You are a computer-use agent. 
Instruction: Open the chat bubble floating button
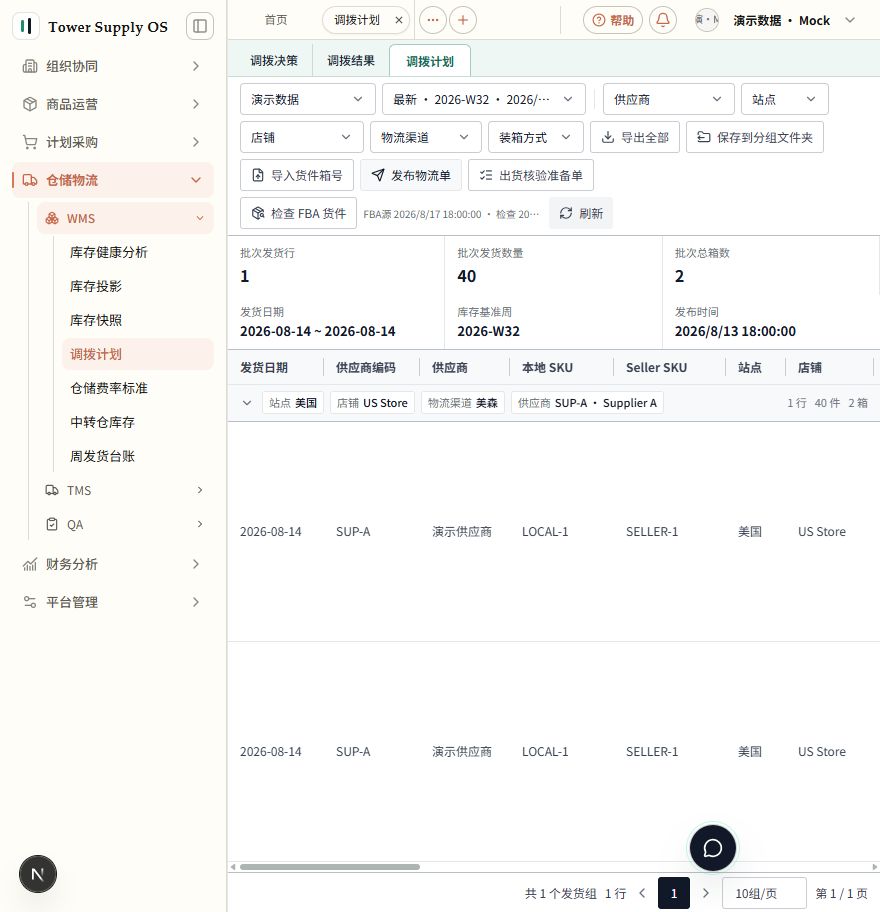(x=712, y=848)
